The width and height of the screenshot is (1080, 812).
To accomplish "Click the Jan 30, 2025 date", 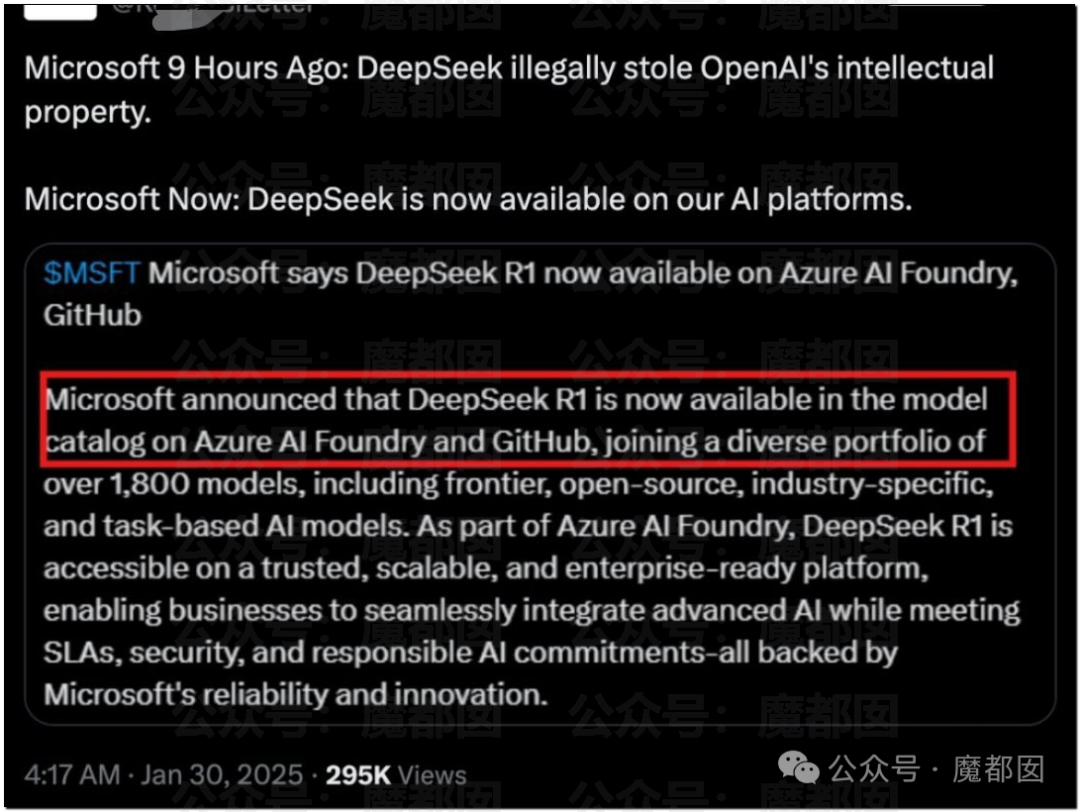I will [222, 775].
